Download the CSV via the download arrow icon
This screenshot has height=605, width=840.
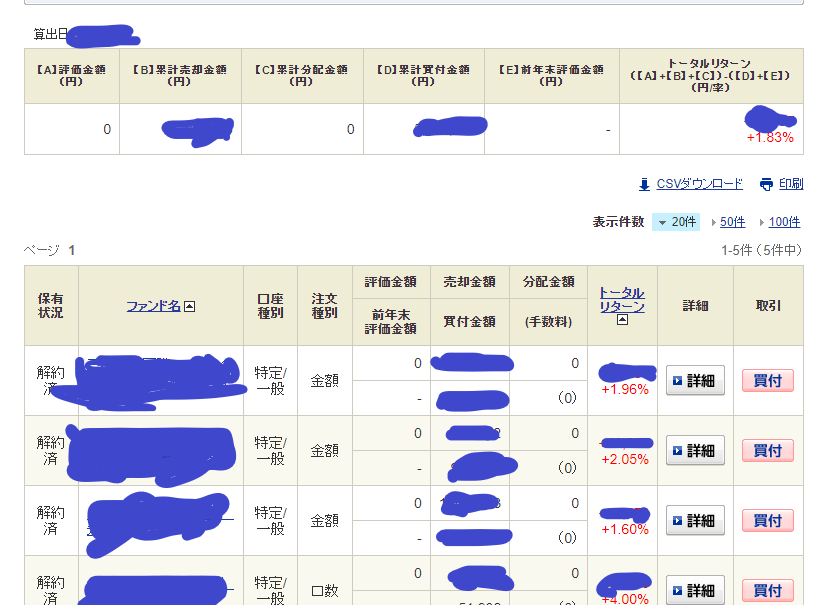(644, 184)
